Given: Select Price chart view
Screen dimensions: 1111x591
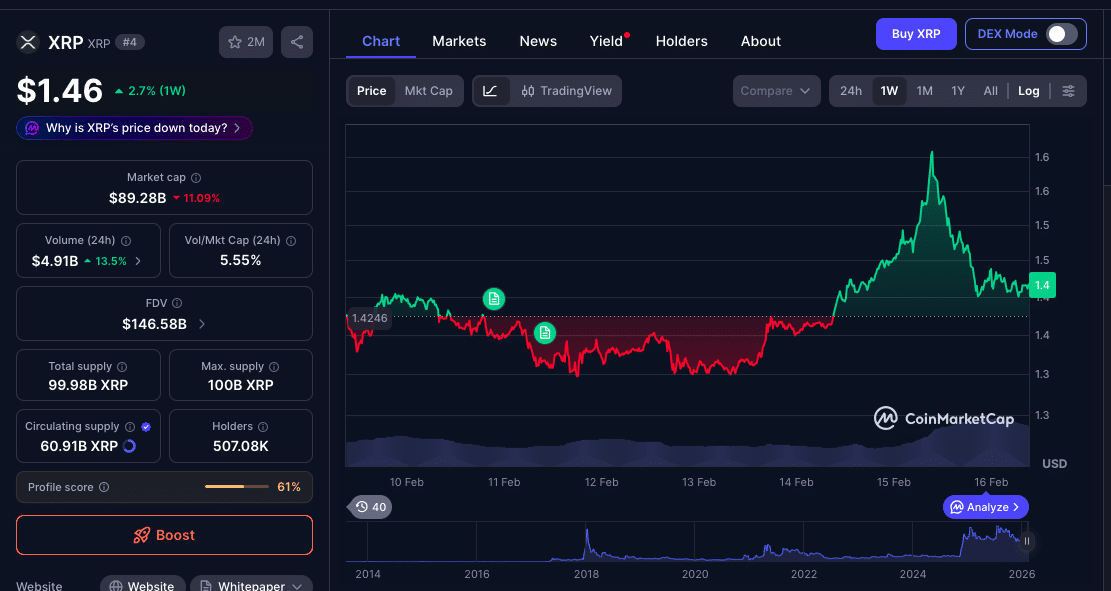Looking at the screenshot, I should coord(371,91).
